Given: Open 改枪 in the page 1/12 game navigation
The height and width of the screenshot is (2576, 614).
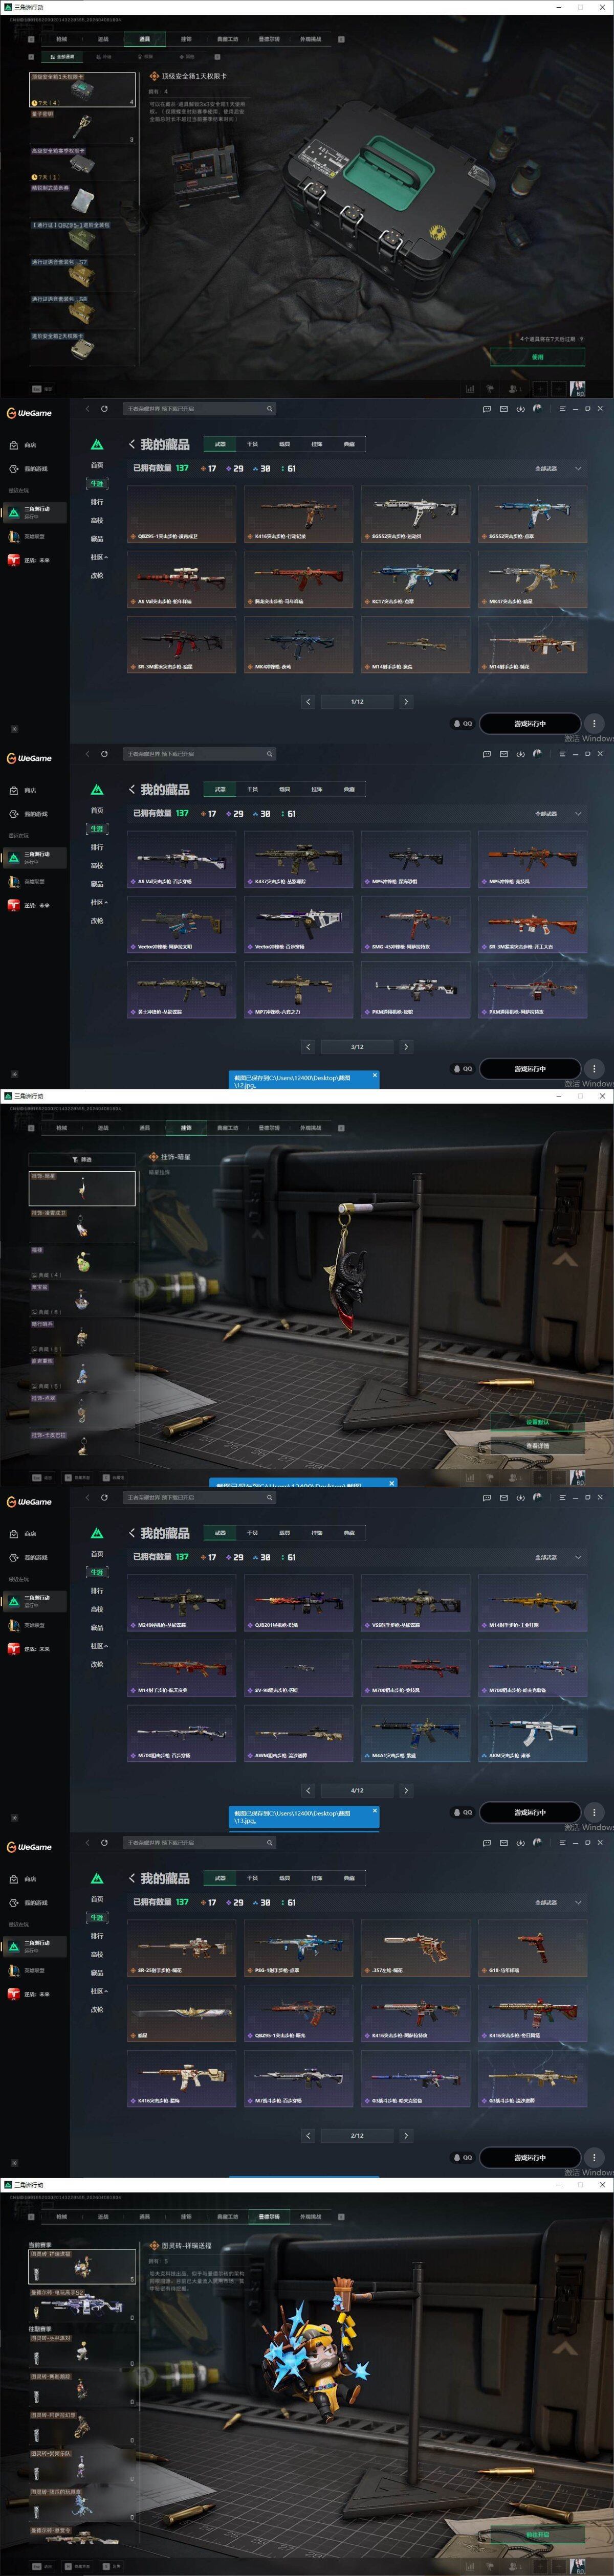Looking at the screenshot, I should point(97,576).
